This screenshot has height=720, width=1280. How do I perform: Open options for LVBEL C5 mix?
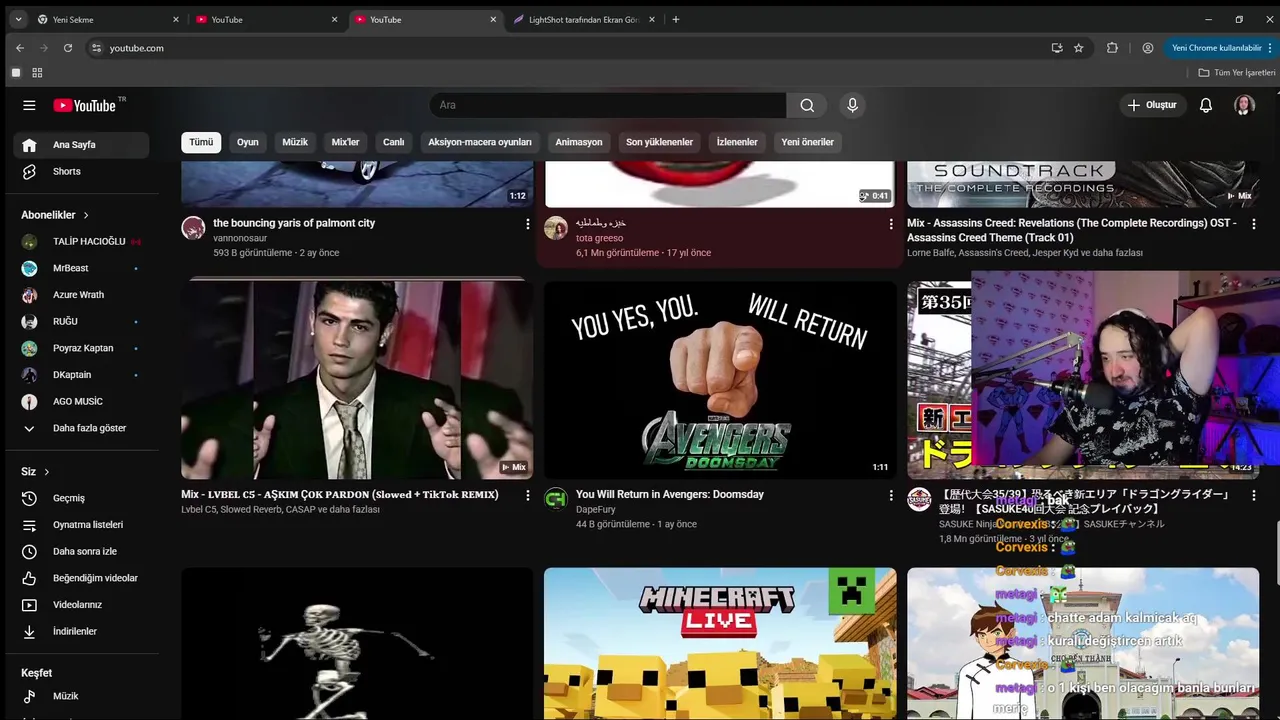(x=528, y=495)
